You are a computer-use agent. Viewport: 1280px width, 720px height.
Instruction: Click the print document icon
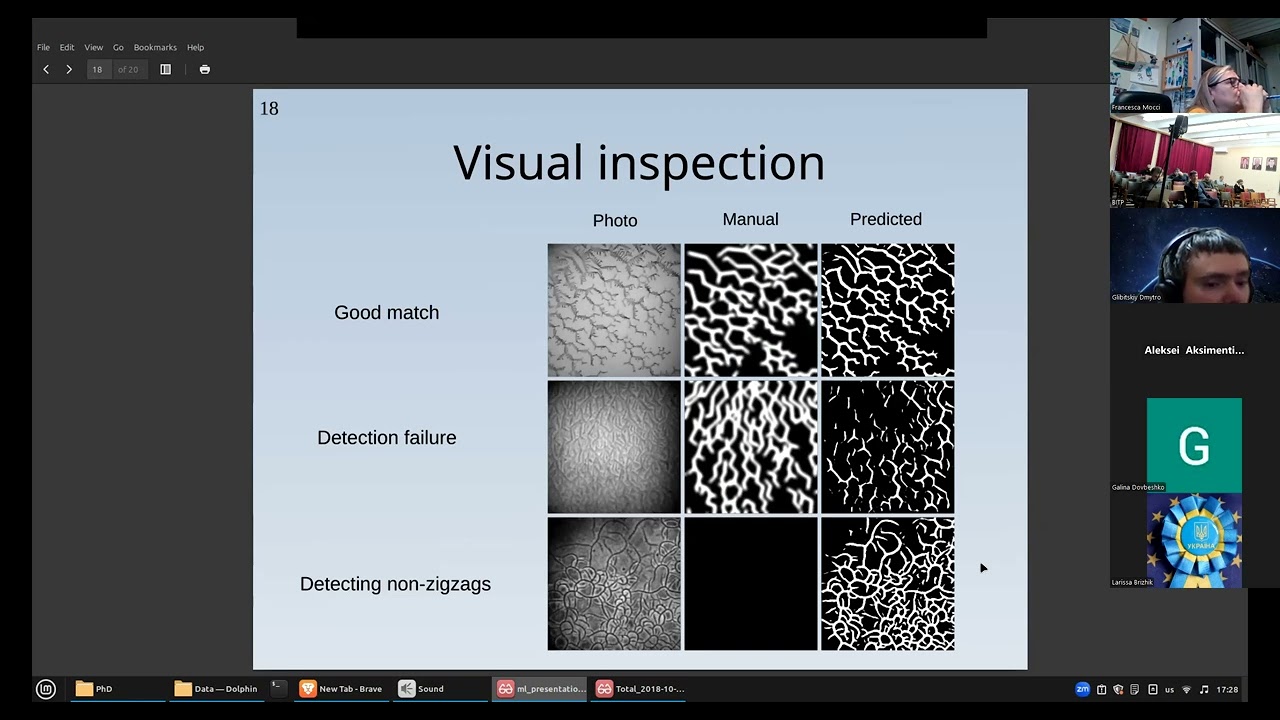coord(205,69)
